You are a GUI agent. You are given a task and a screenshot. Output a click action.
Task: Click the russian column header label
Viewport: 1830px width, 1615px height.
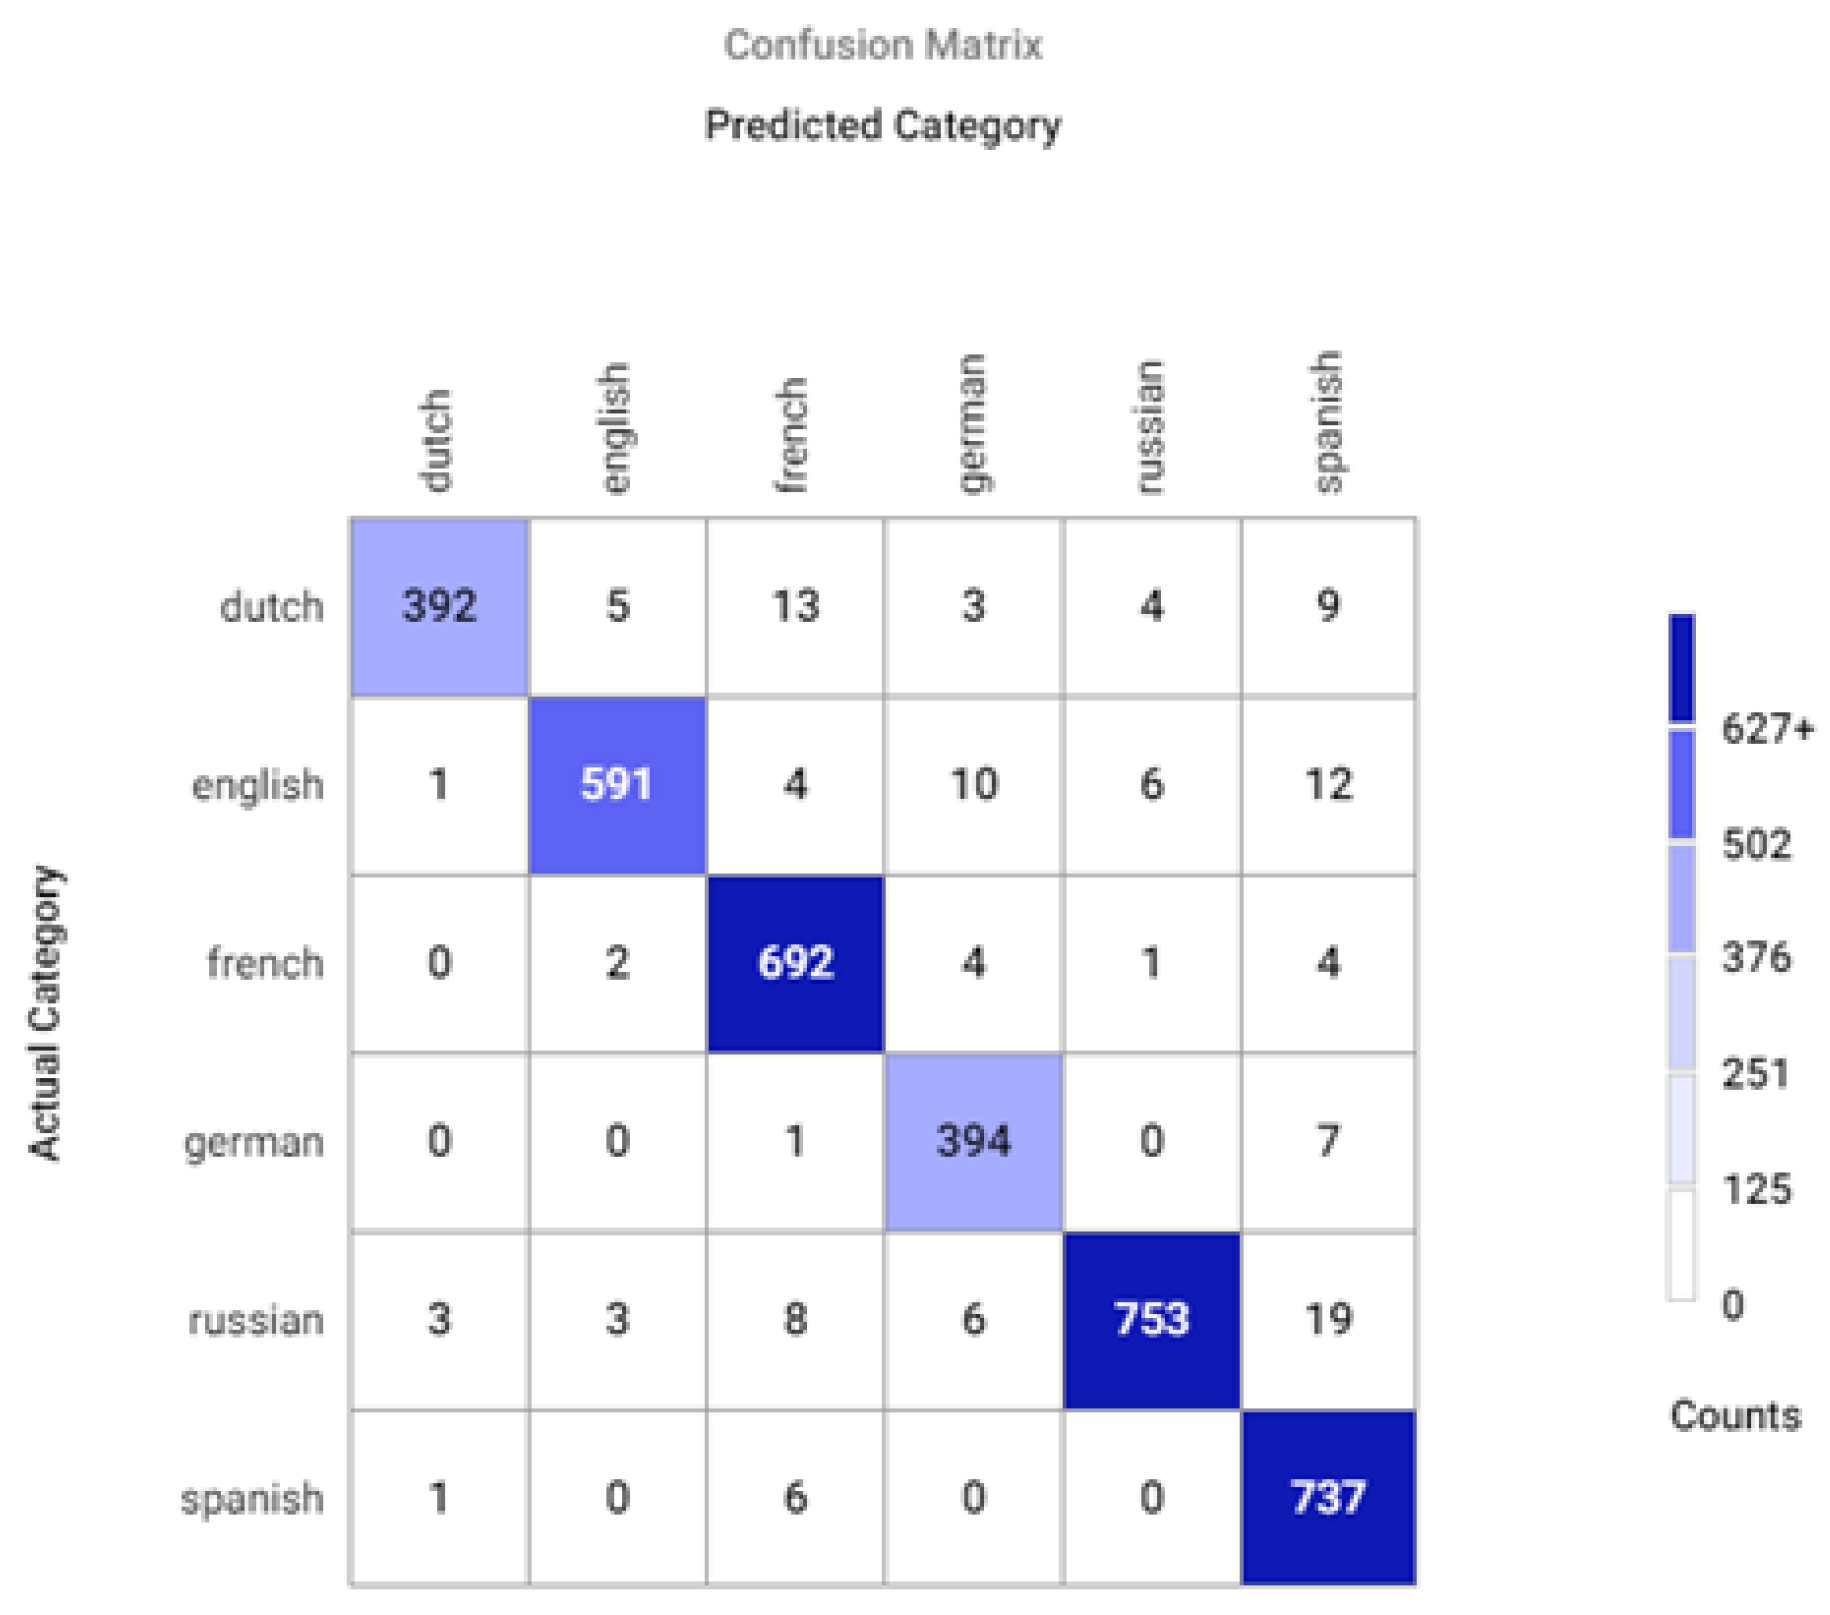click(1150, 428)
